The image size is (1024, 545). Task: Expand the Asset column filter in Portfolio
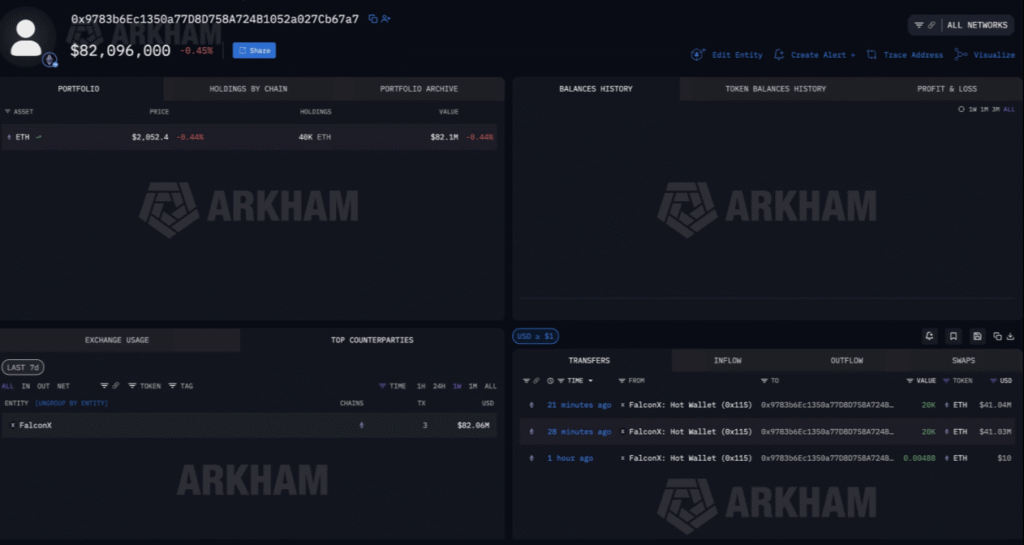8,111
